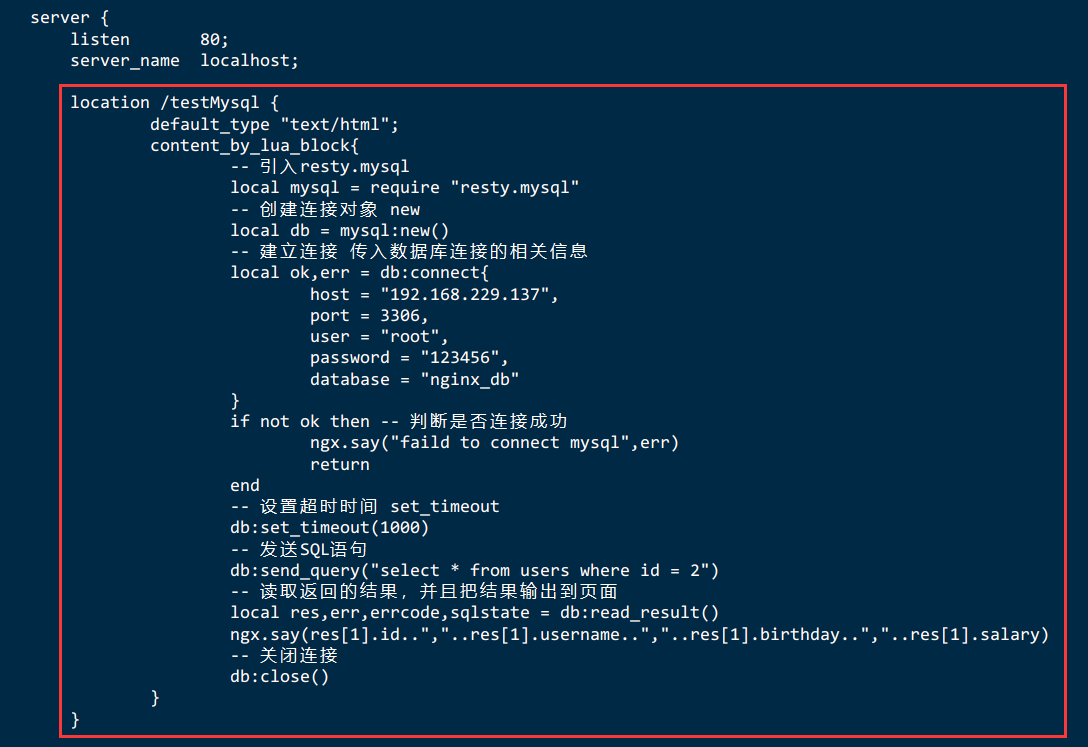This screenshot has height=747, width=1088.
Task: Click the user = "root" line
Action: pyautogui.click(x=379, y=337)
